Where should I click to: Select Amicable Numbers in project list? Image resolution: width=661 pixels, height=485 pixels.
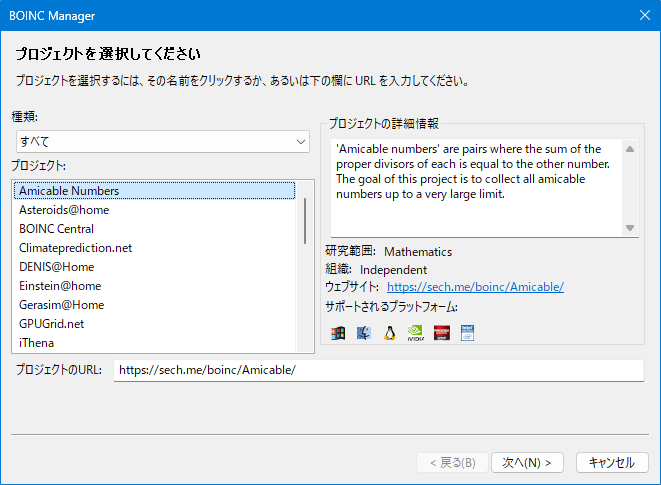pos(155,191)
